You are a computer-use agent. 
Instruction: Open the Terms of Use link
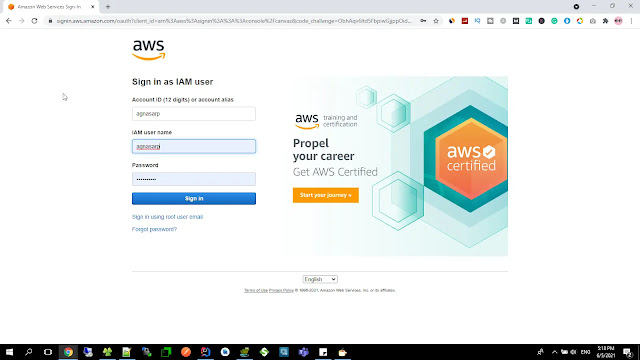[256, 290]
